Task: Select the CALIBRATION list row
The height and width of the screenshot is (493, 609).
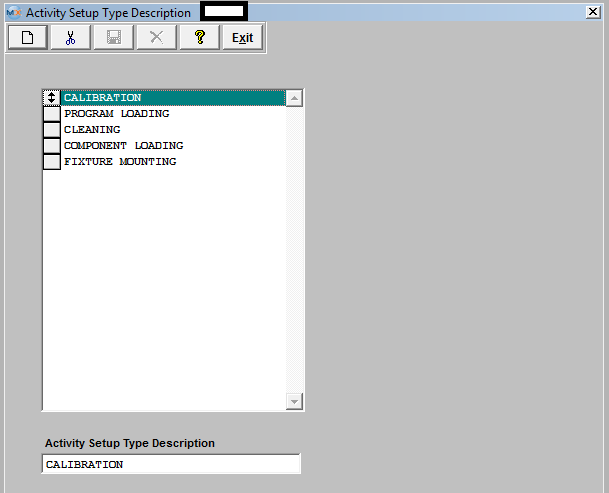Action: tap(173, 98)
